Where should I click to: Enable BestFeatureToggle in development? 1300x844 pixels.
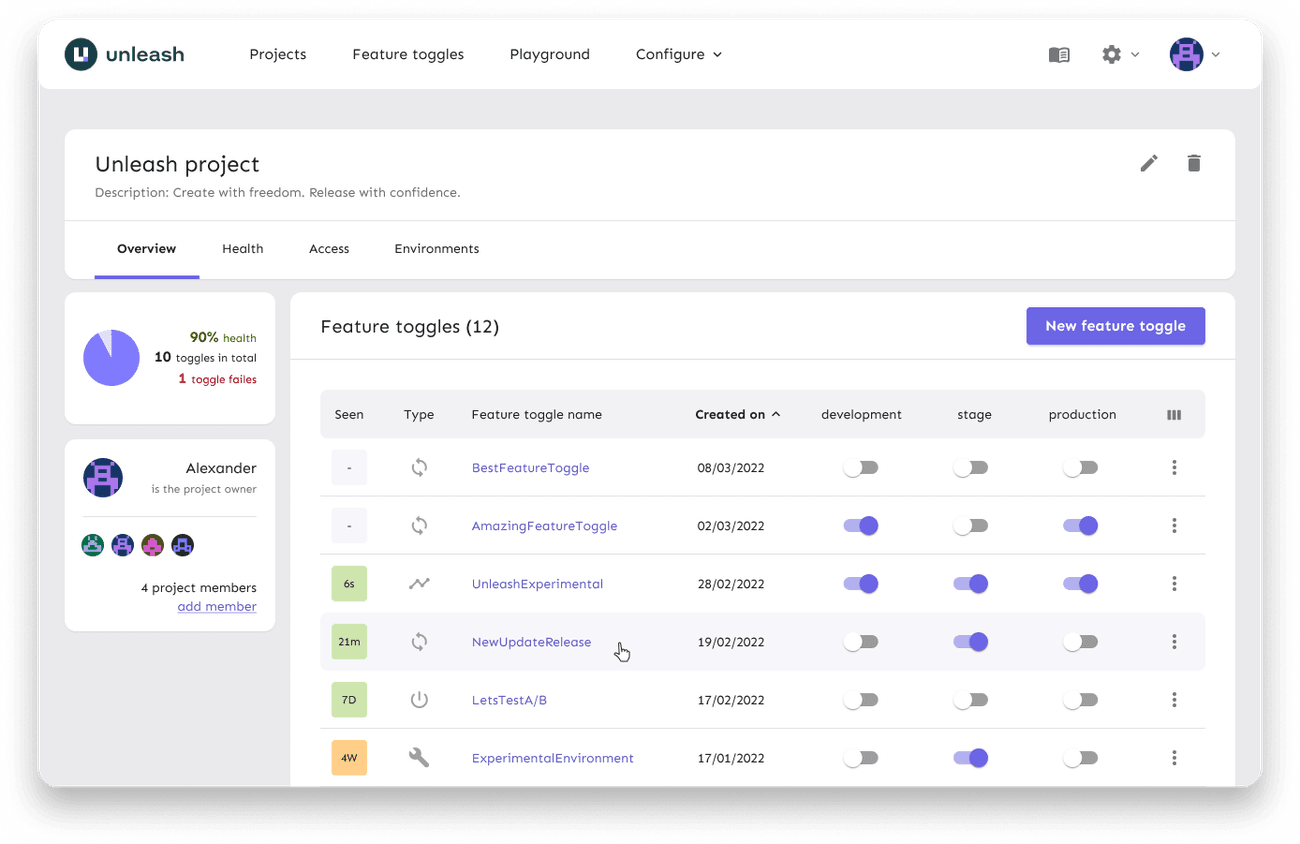coord(860,468)
